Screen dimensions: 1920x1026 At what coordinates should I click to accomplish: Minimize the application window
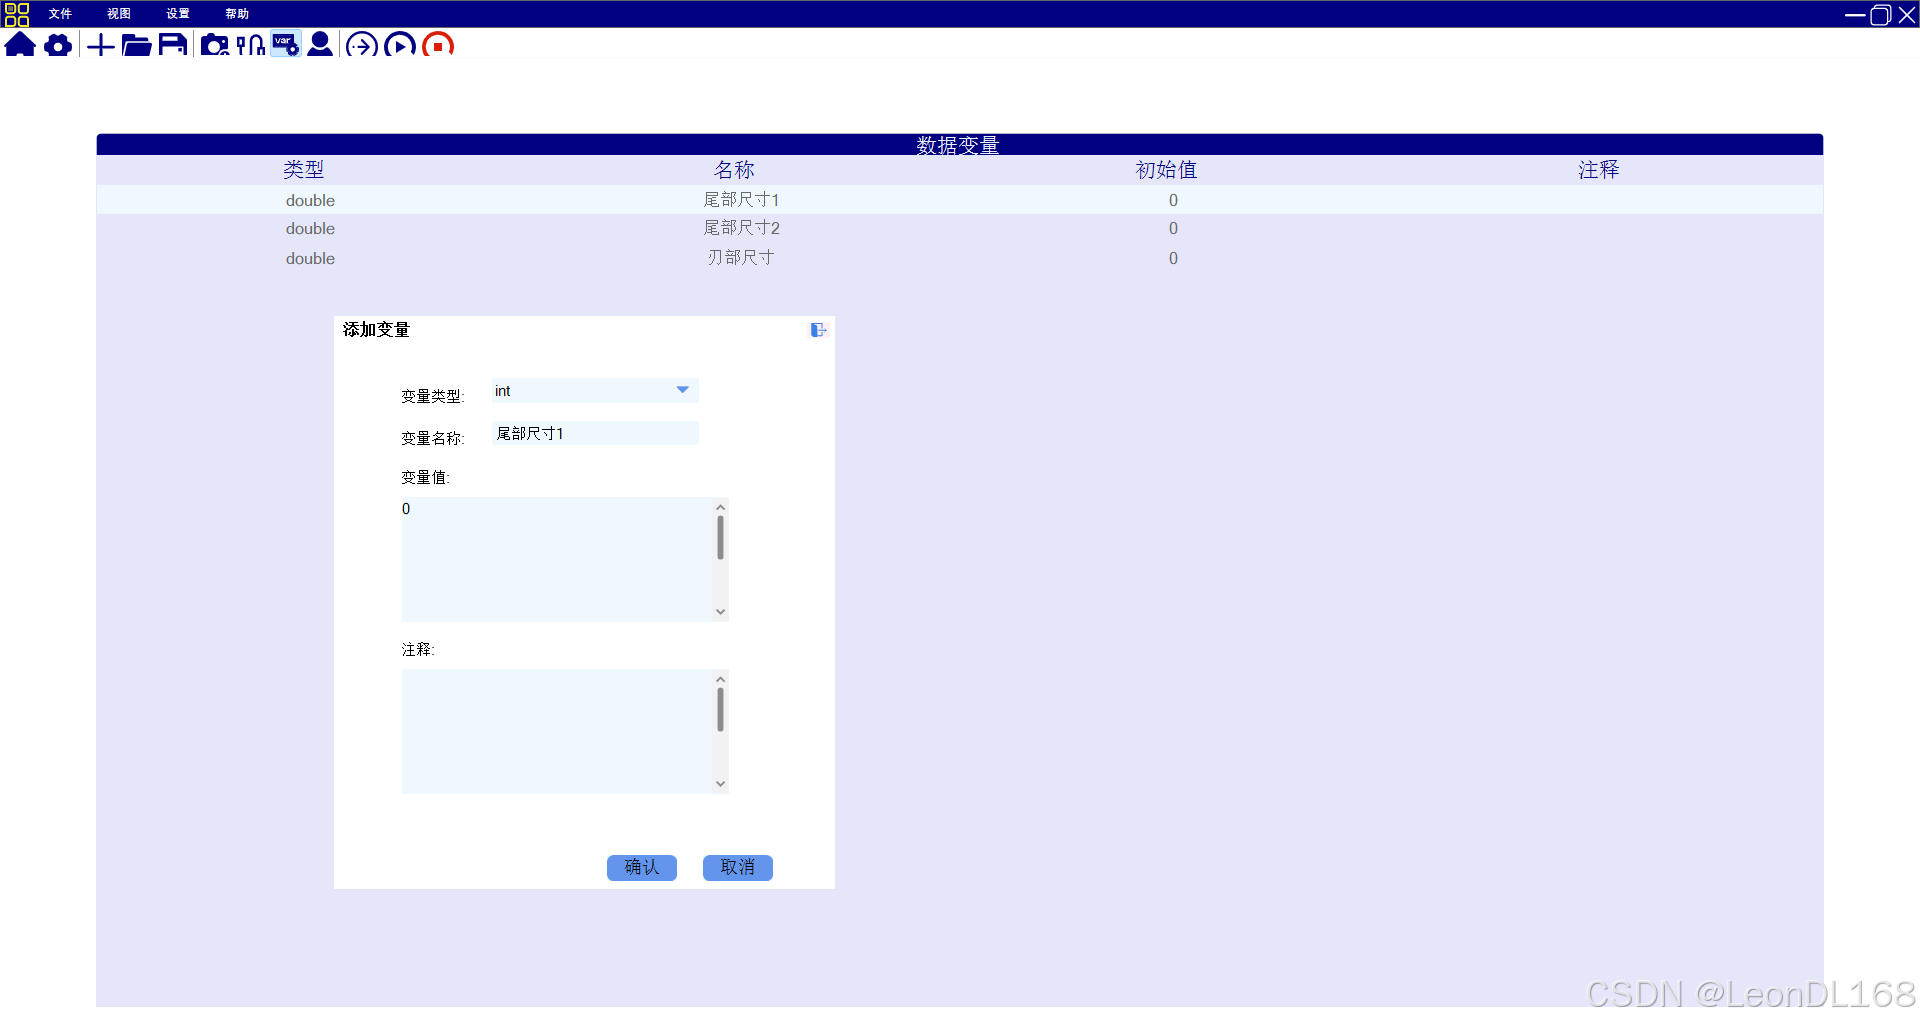[x=1855, y=15]
